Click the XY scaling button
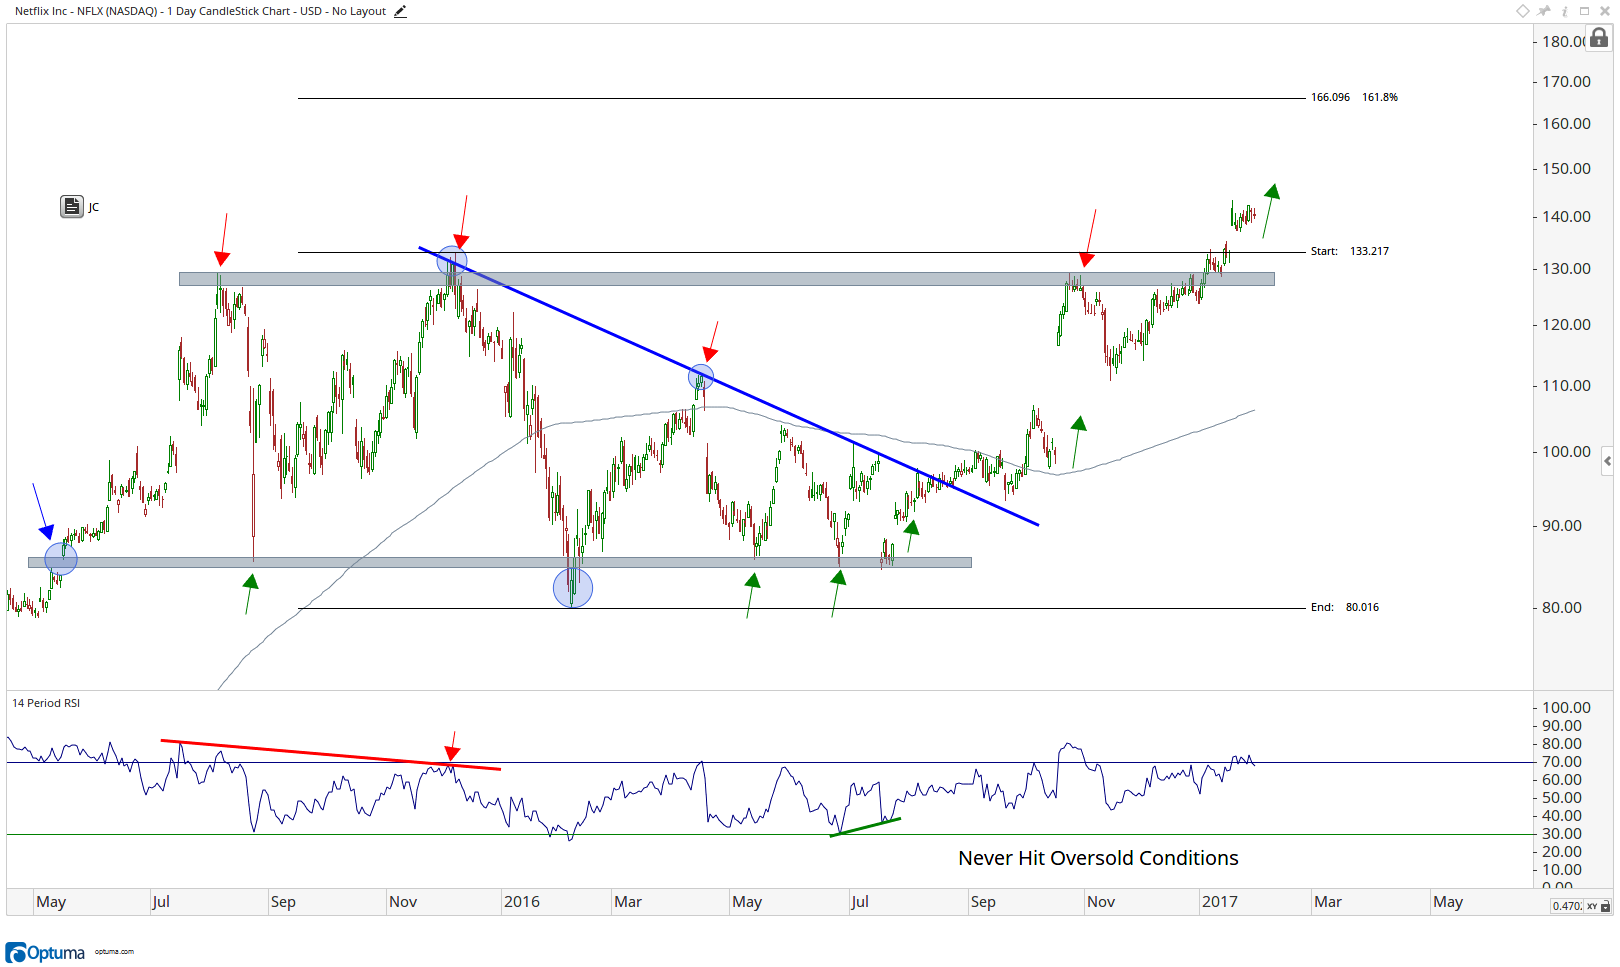 [1592, 906]
